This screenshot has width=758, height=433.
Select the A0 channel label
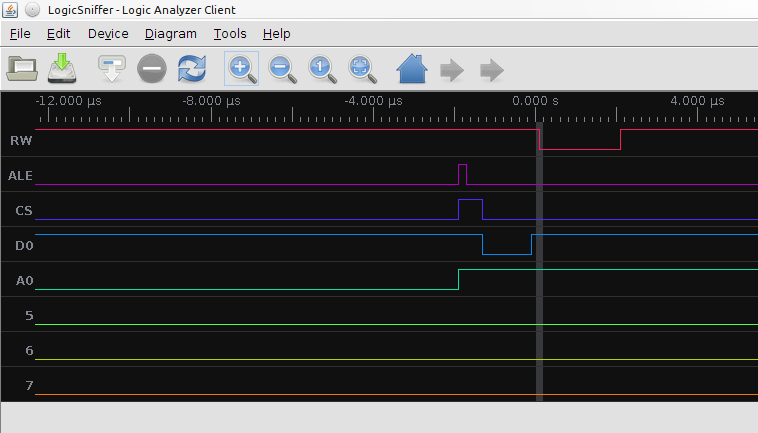25,281
